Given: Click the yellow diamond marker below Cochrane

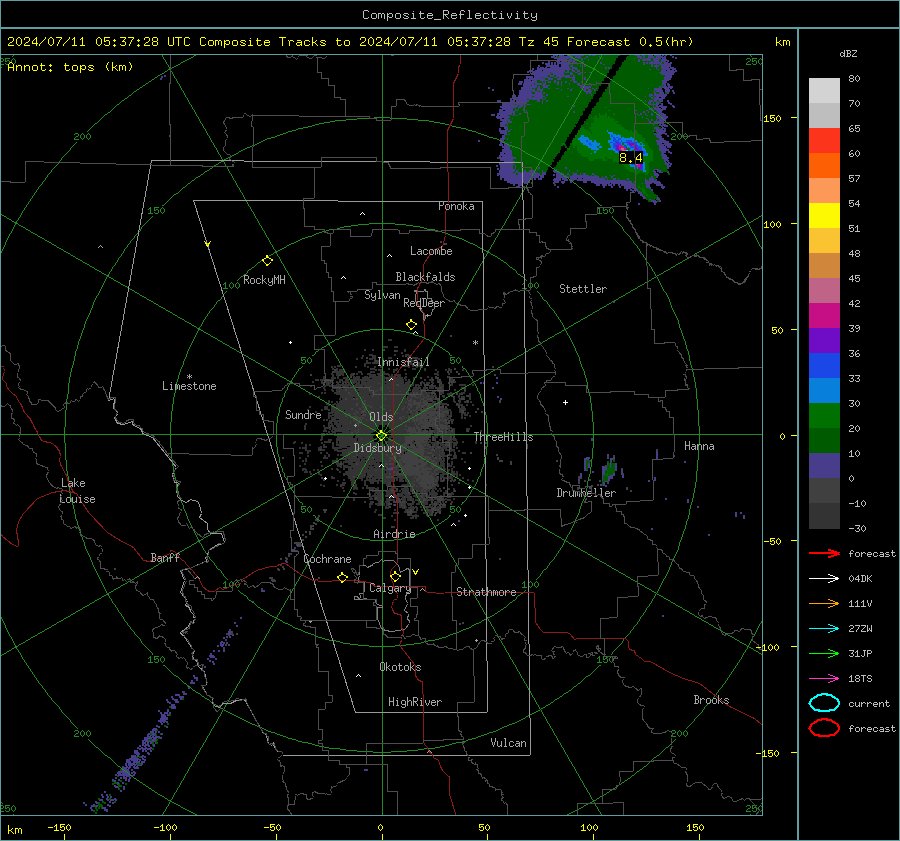Looking at the screenshot, I should [x=342, y=577].
